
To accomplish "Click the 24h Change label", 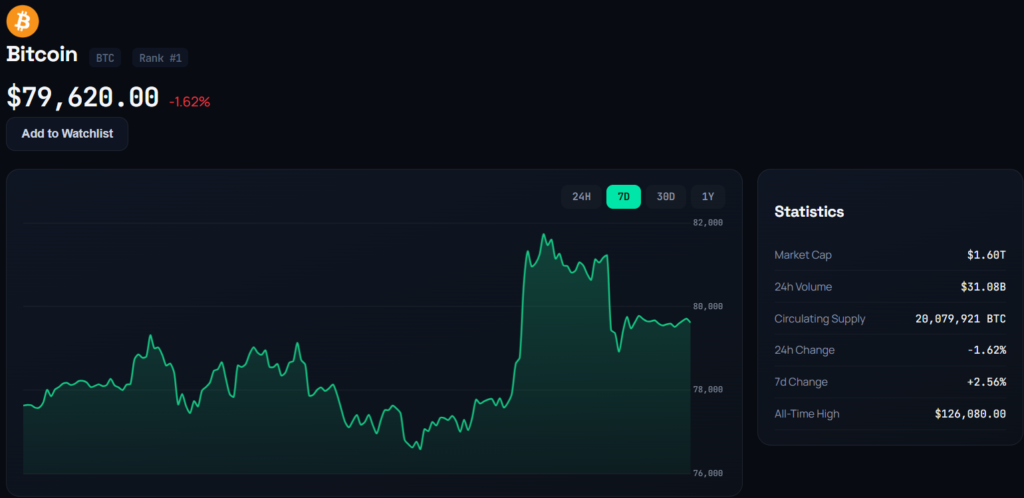I will pyautogui.click(x=804, y=350).
